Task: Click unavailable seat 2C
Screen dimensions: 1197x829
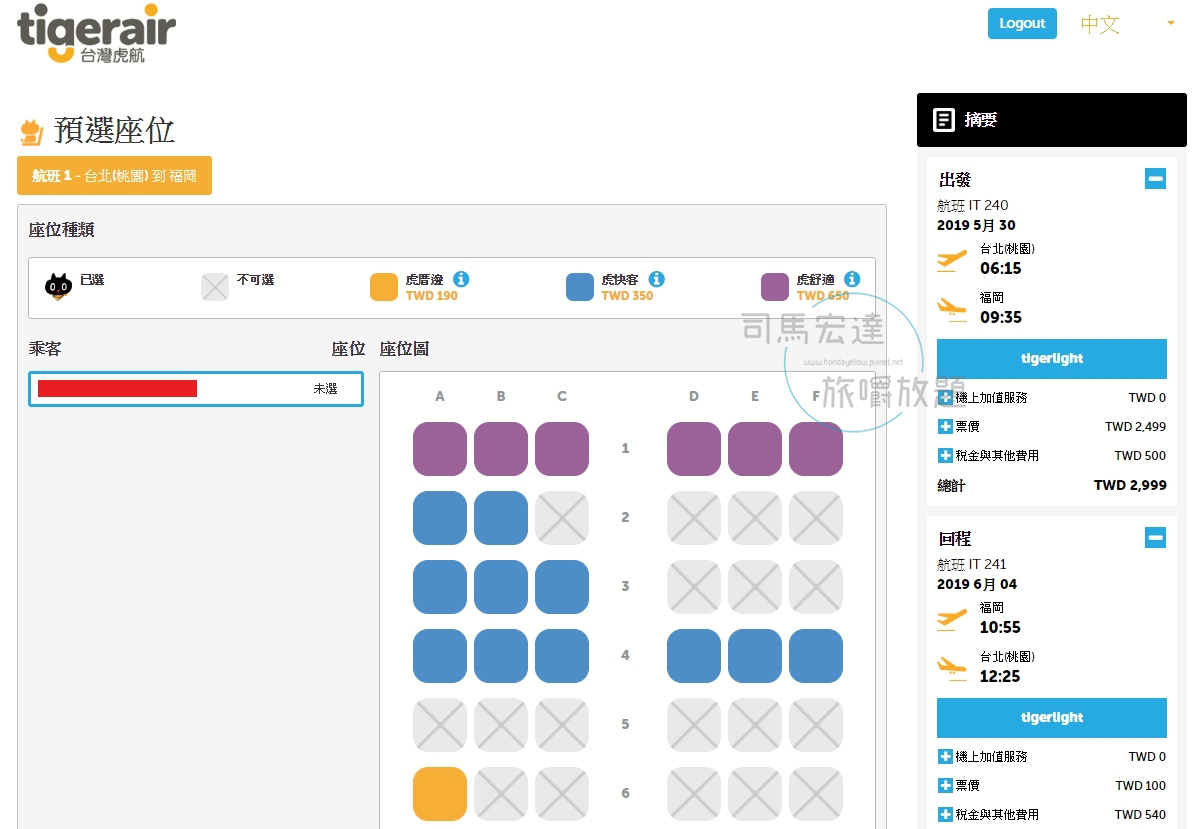Action: [x=562, y=518]
